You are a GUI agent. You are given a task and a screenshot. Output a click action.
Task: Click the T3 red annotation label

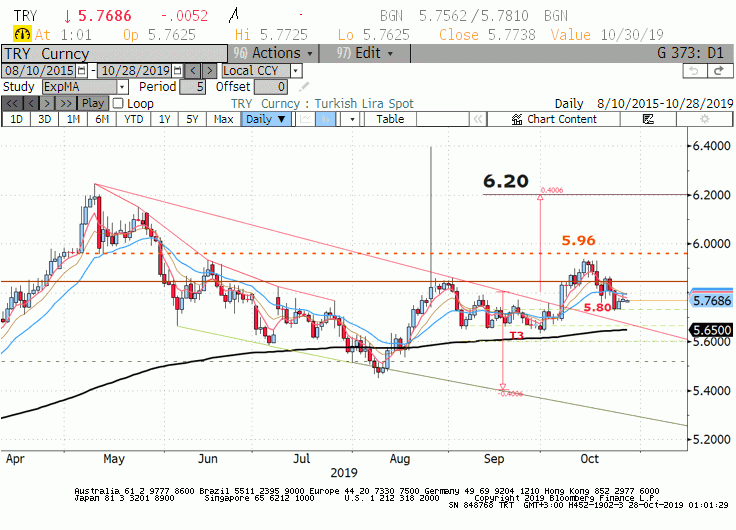[516, 336]
